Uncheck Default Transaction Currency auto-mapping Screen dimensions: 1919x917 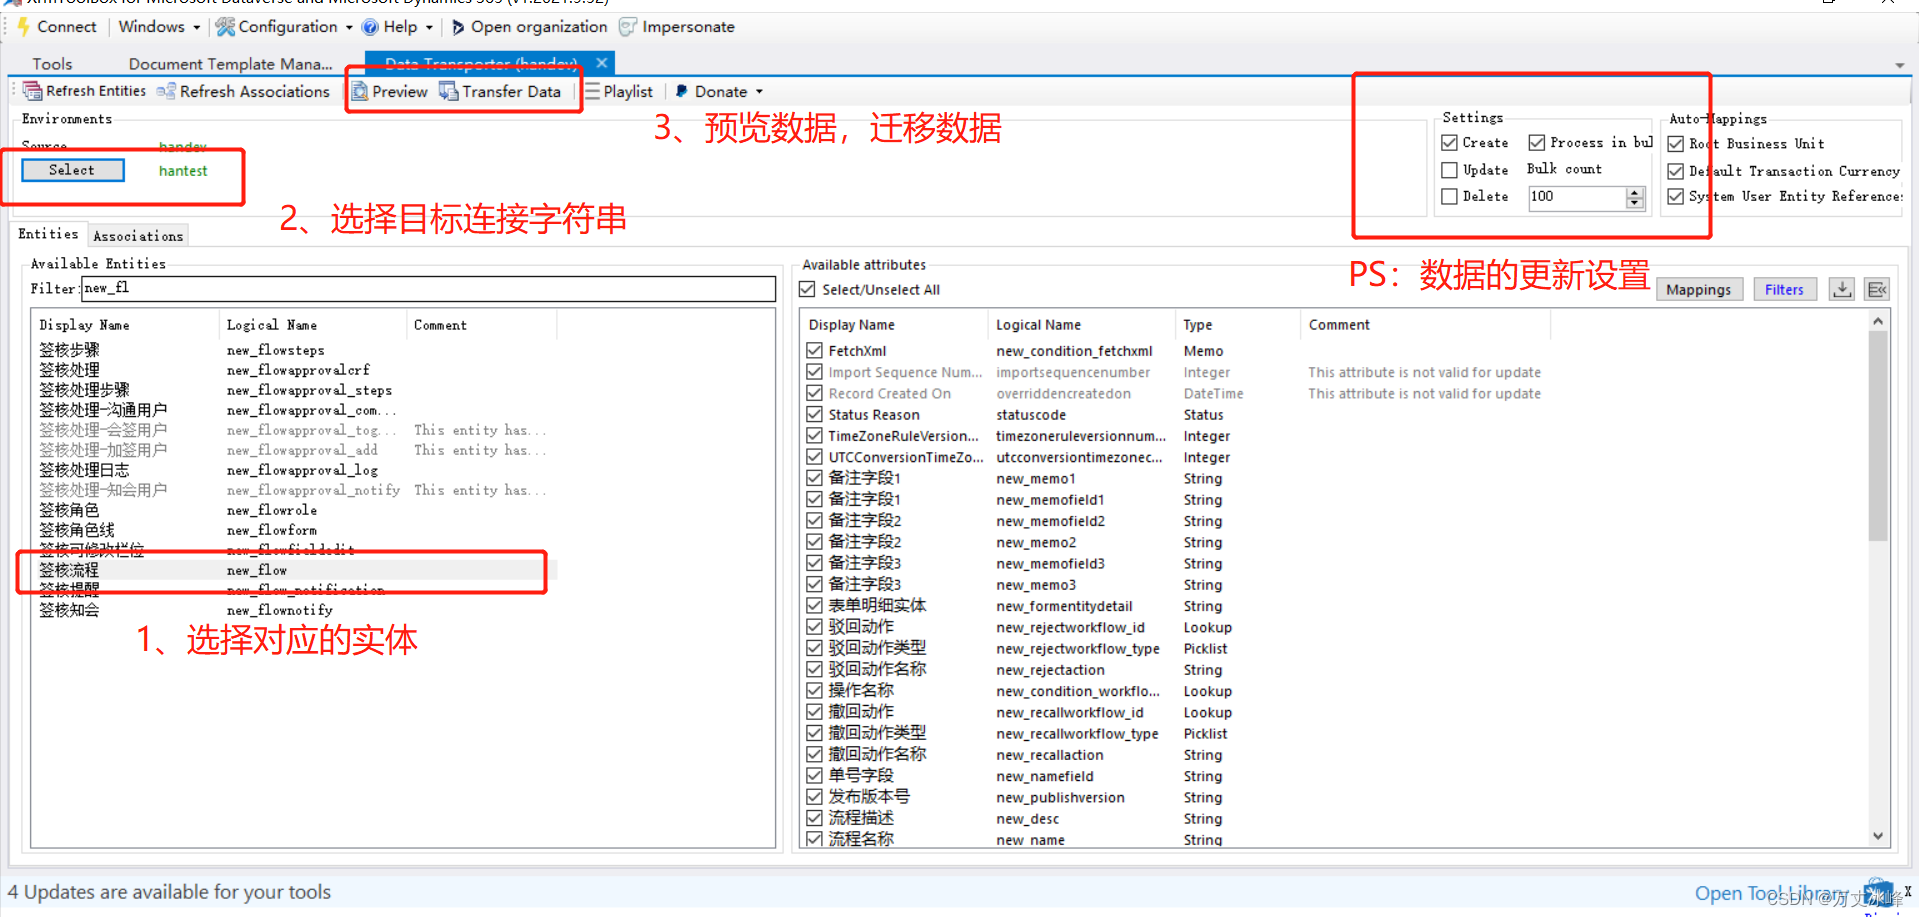(x=1675, y=171)
